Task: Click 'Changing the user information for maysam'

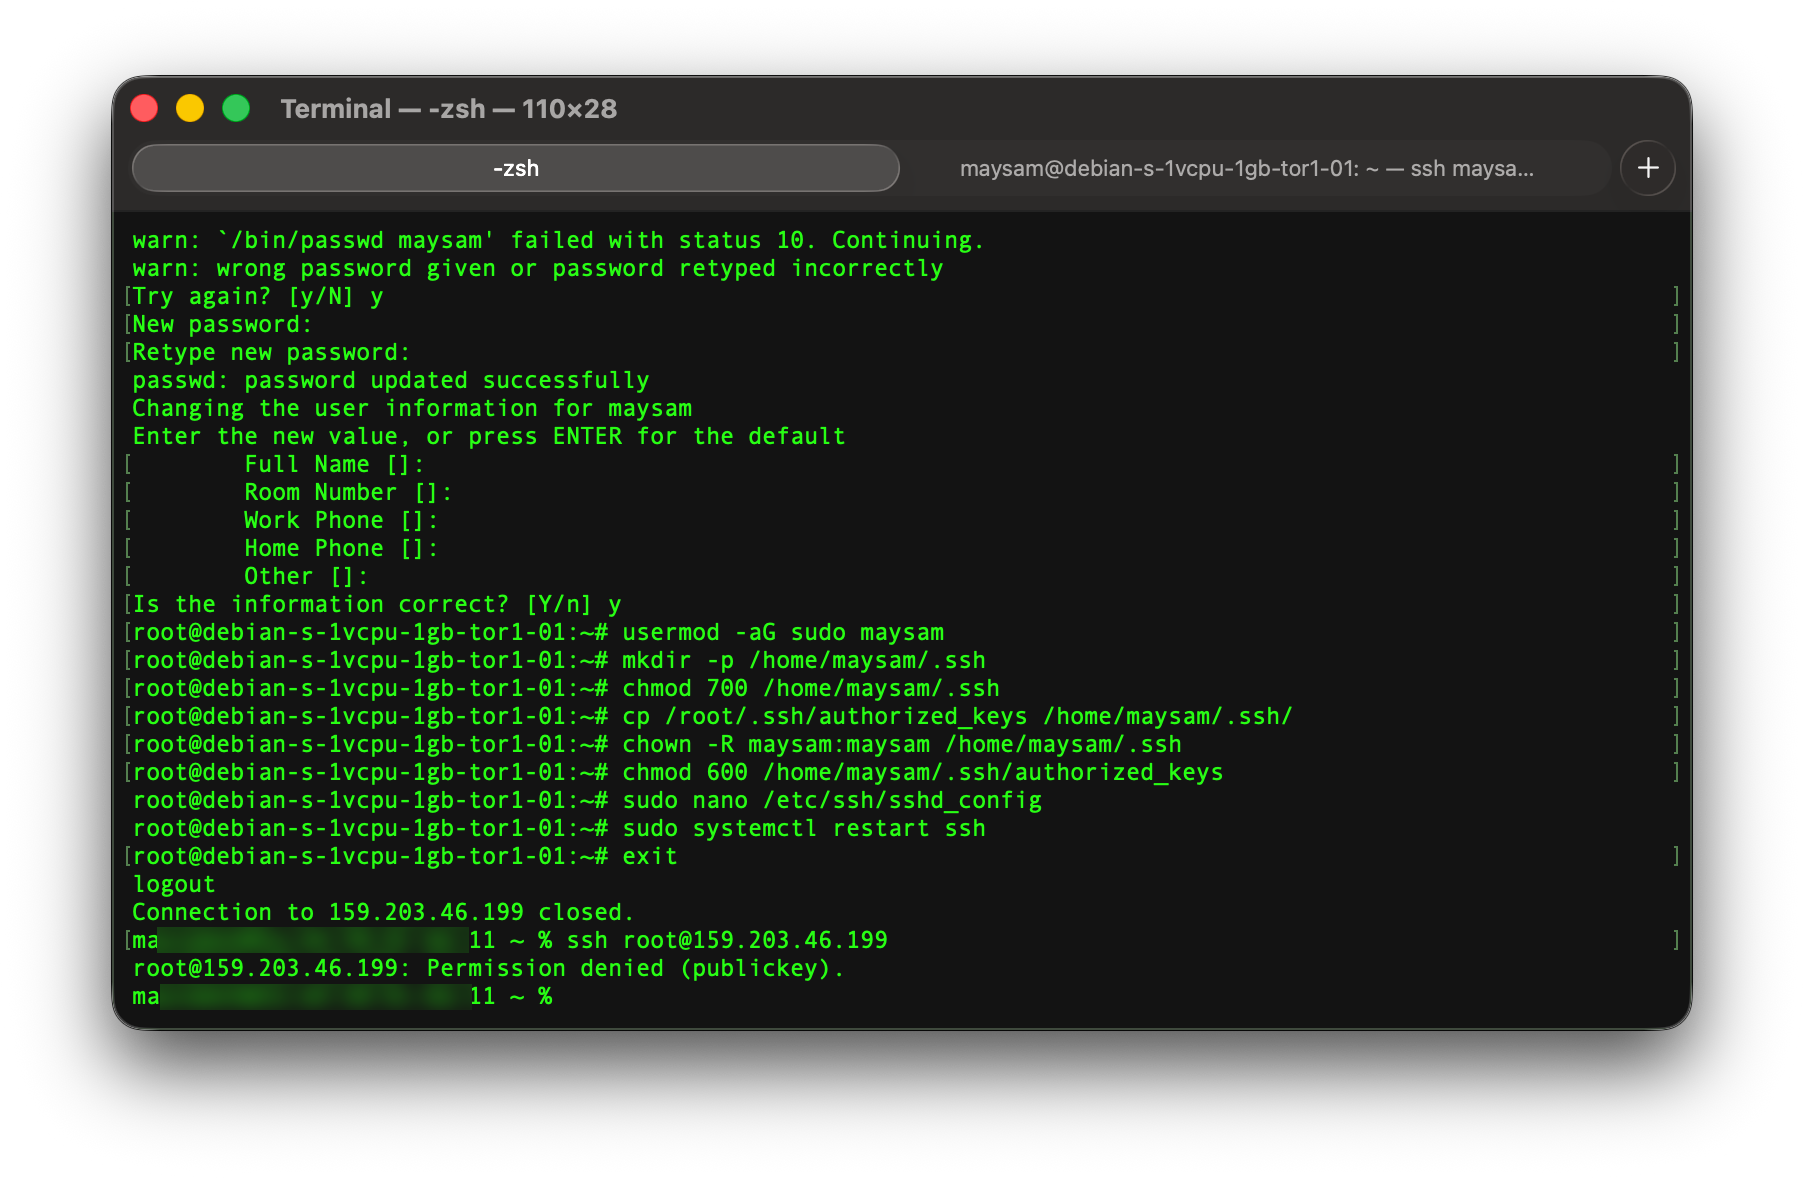Action: coord(412,409)
